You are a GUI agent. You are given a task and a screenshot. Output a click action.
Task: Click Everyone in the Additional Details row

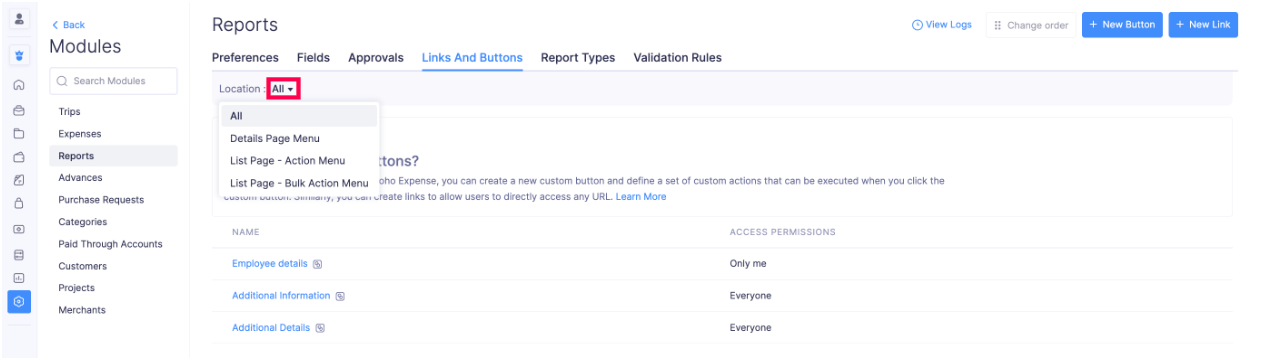751,328
